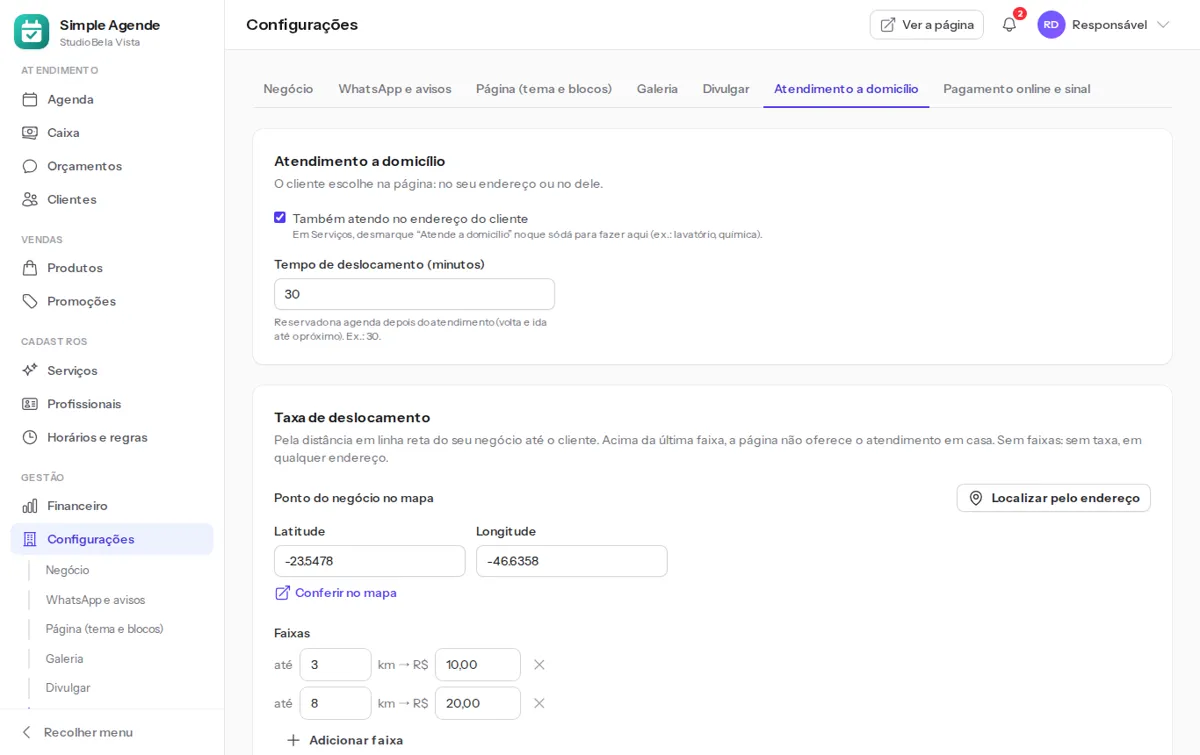Viewport: 1200px width, 755px height.
Task: Open Divulgar sidebar submenu item
Action: [x=68, y=688]
